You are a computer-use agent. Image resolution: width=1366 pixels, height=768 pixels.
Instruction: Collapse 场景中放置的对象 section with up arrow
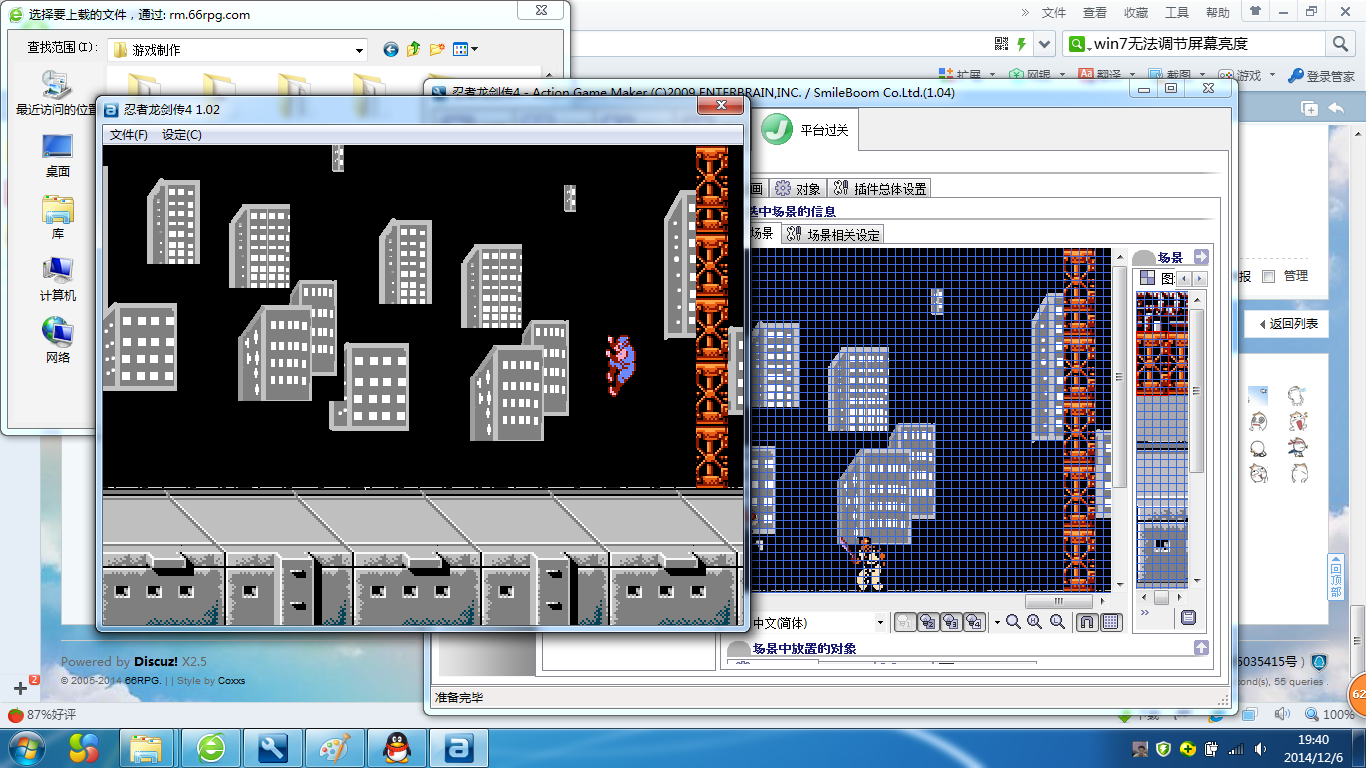[x=1201, y=648]
